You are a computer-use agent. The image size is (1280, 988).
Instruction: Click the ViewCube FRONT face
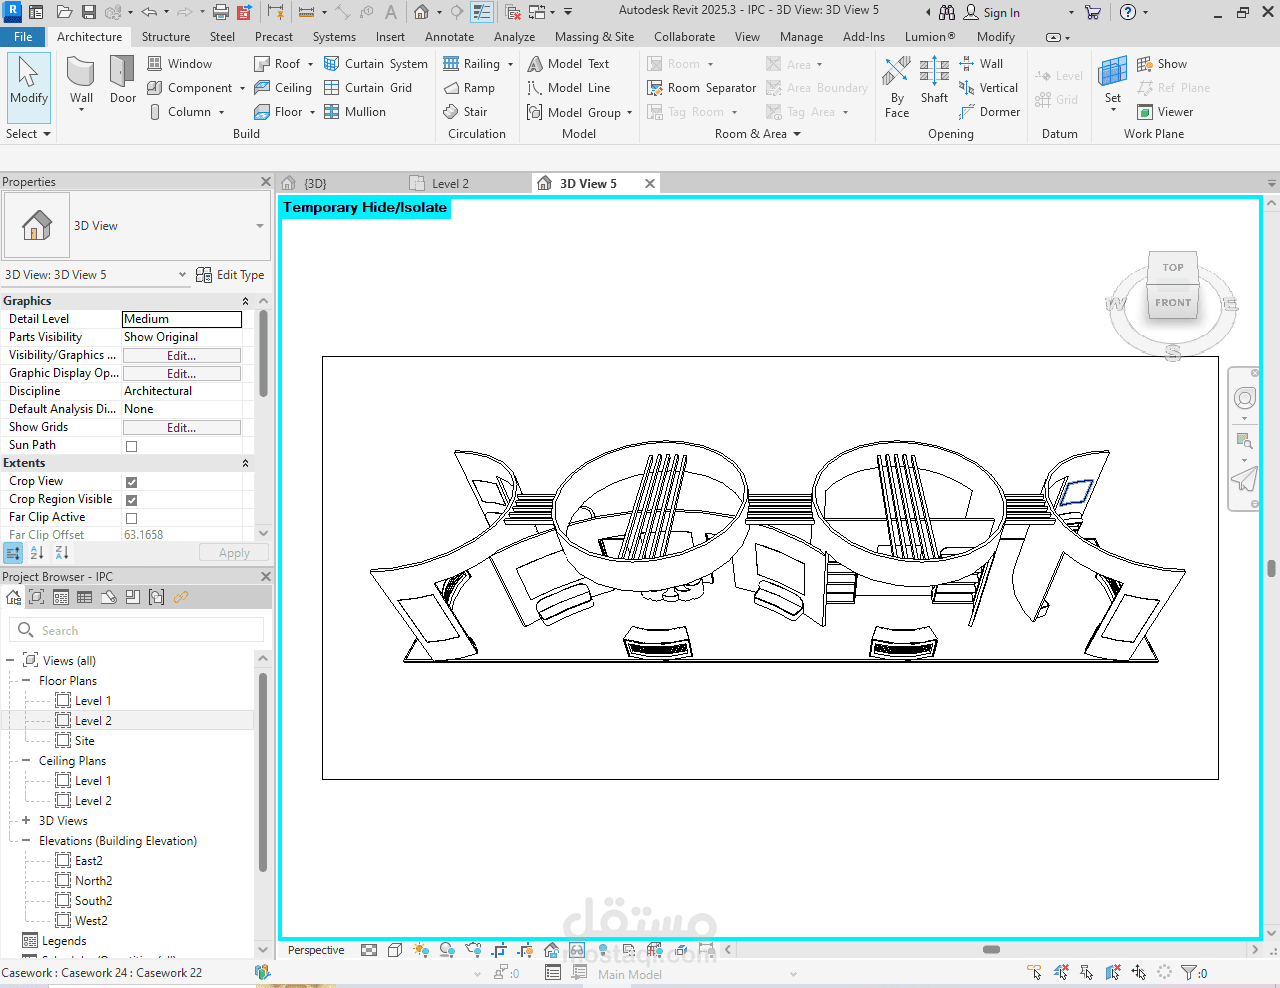[x=1172, y=303]
